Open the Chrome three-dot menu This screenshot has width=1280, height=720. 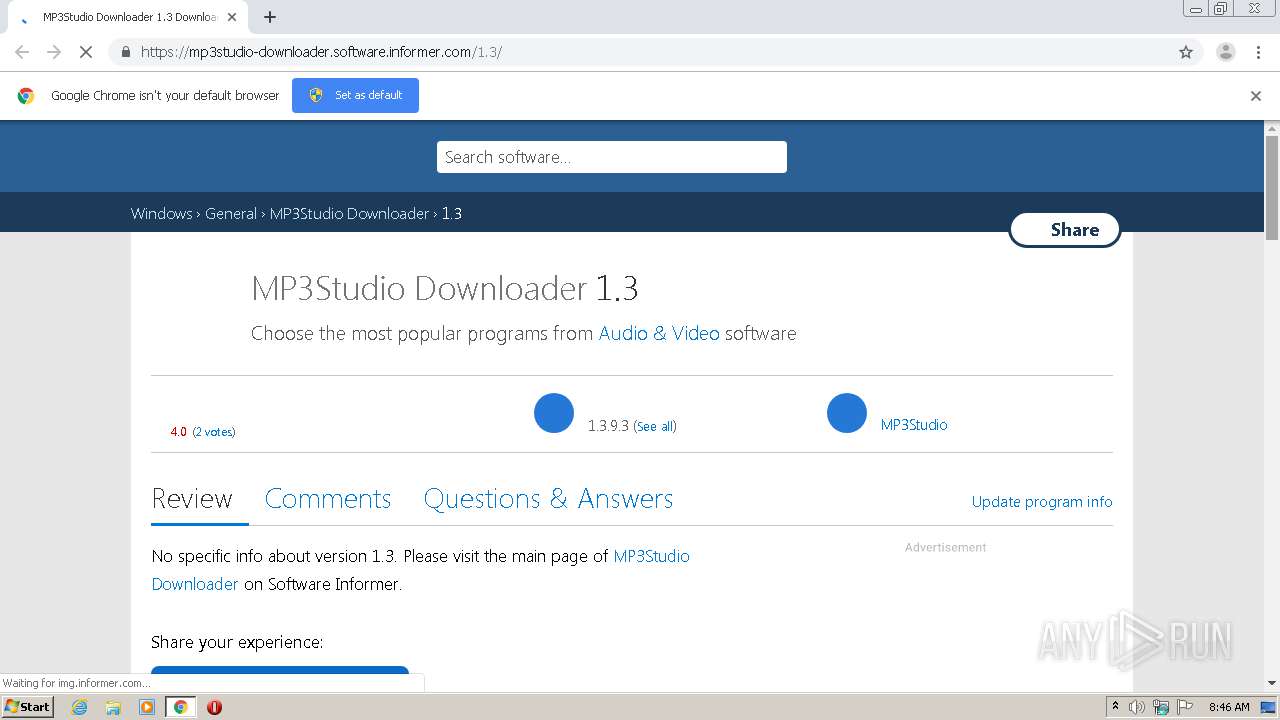[x=1258, y=52]
